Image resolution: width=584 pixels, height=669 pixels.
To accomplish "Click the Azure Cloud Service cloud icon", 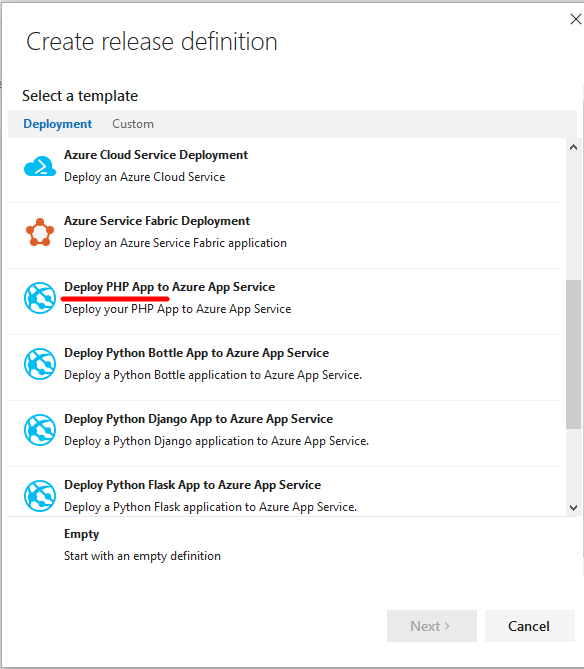I will pos(40,166).
